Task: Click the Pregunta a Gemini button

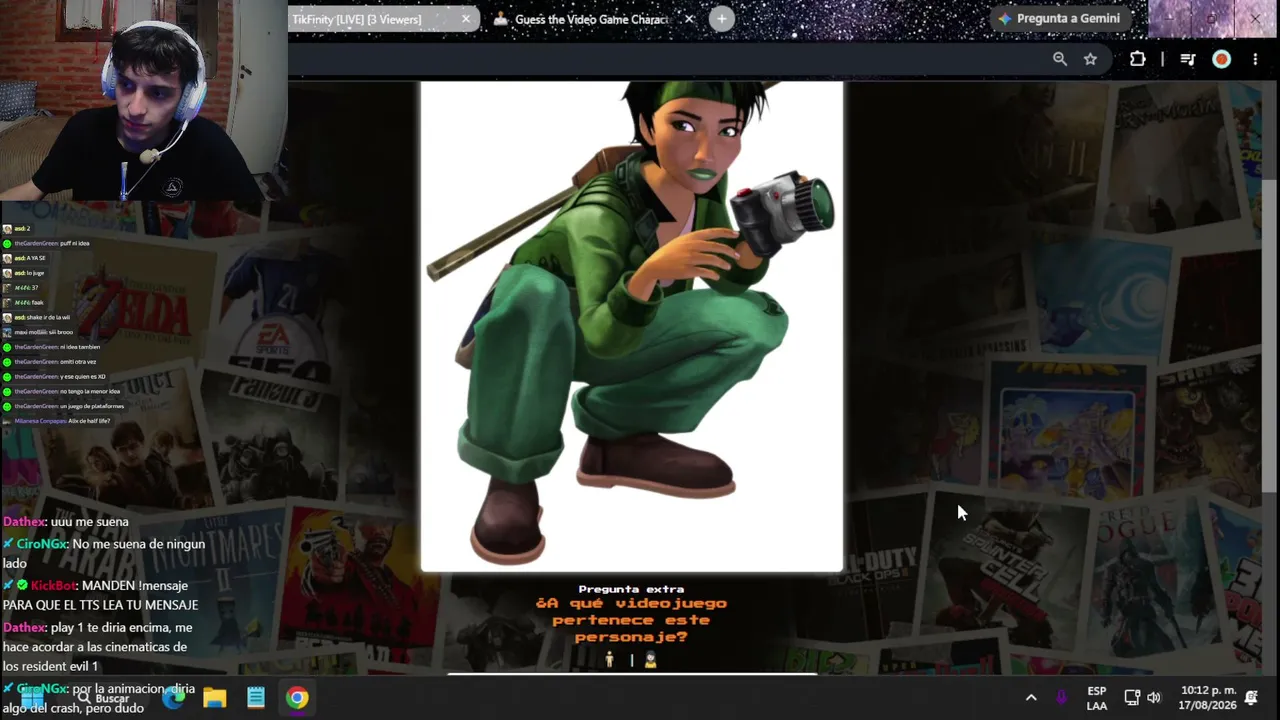Action: click(1058, 19)
